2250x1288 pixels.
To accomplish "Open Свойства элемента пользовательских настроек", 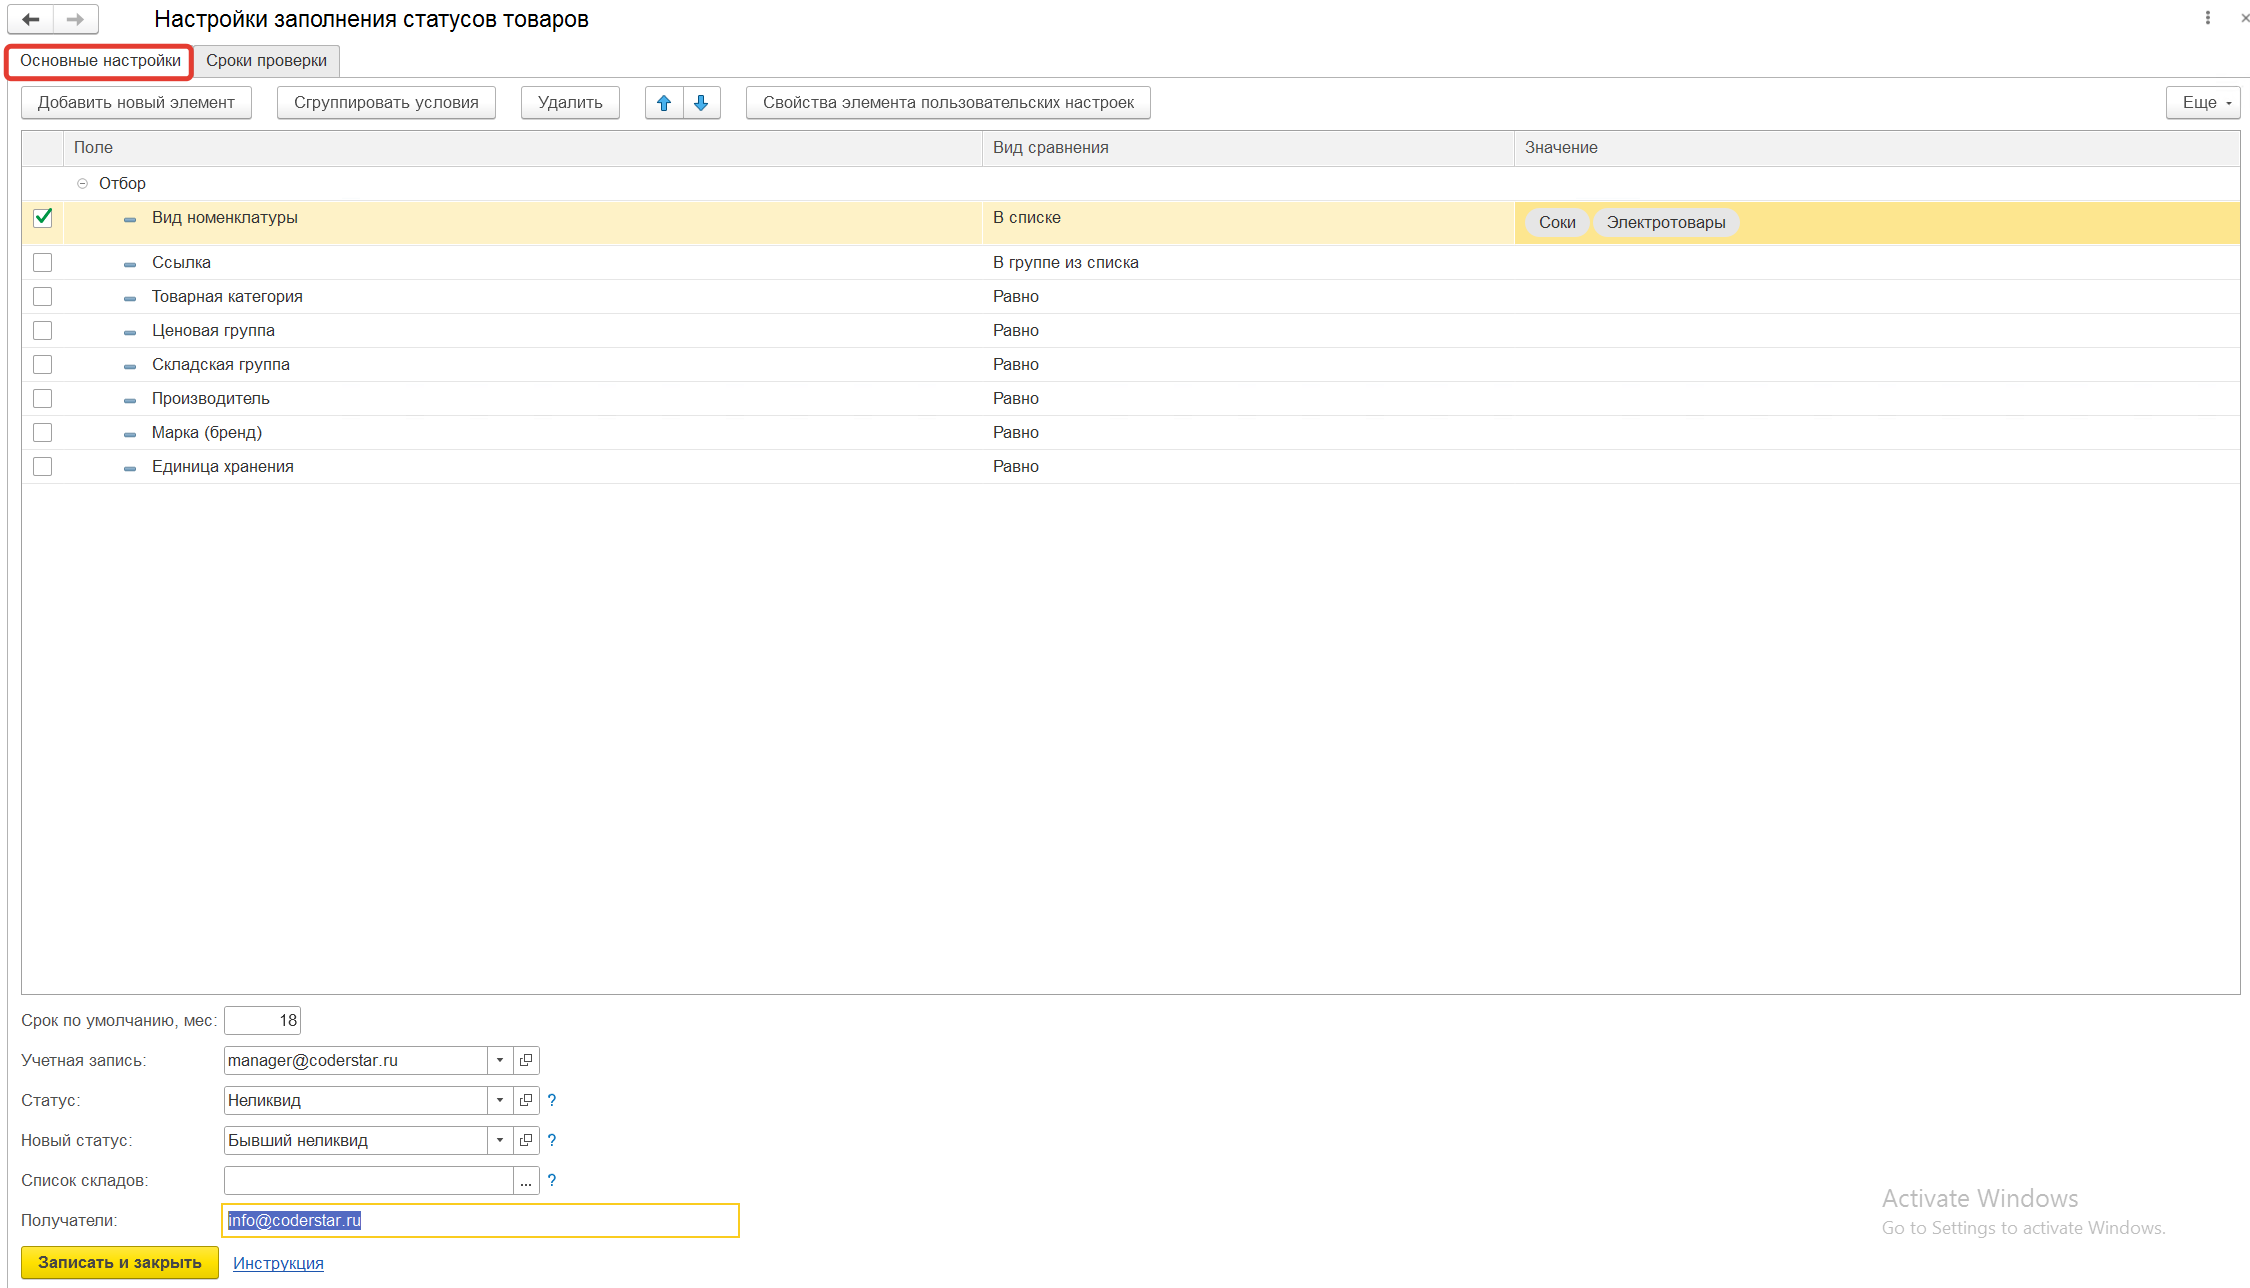I will 948,102.
